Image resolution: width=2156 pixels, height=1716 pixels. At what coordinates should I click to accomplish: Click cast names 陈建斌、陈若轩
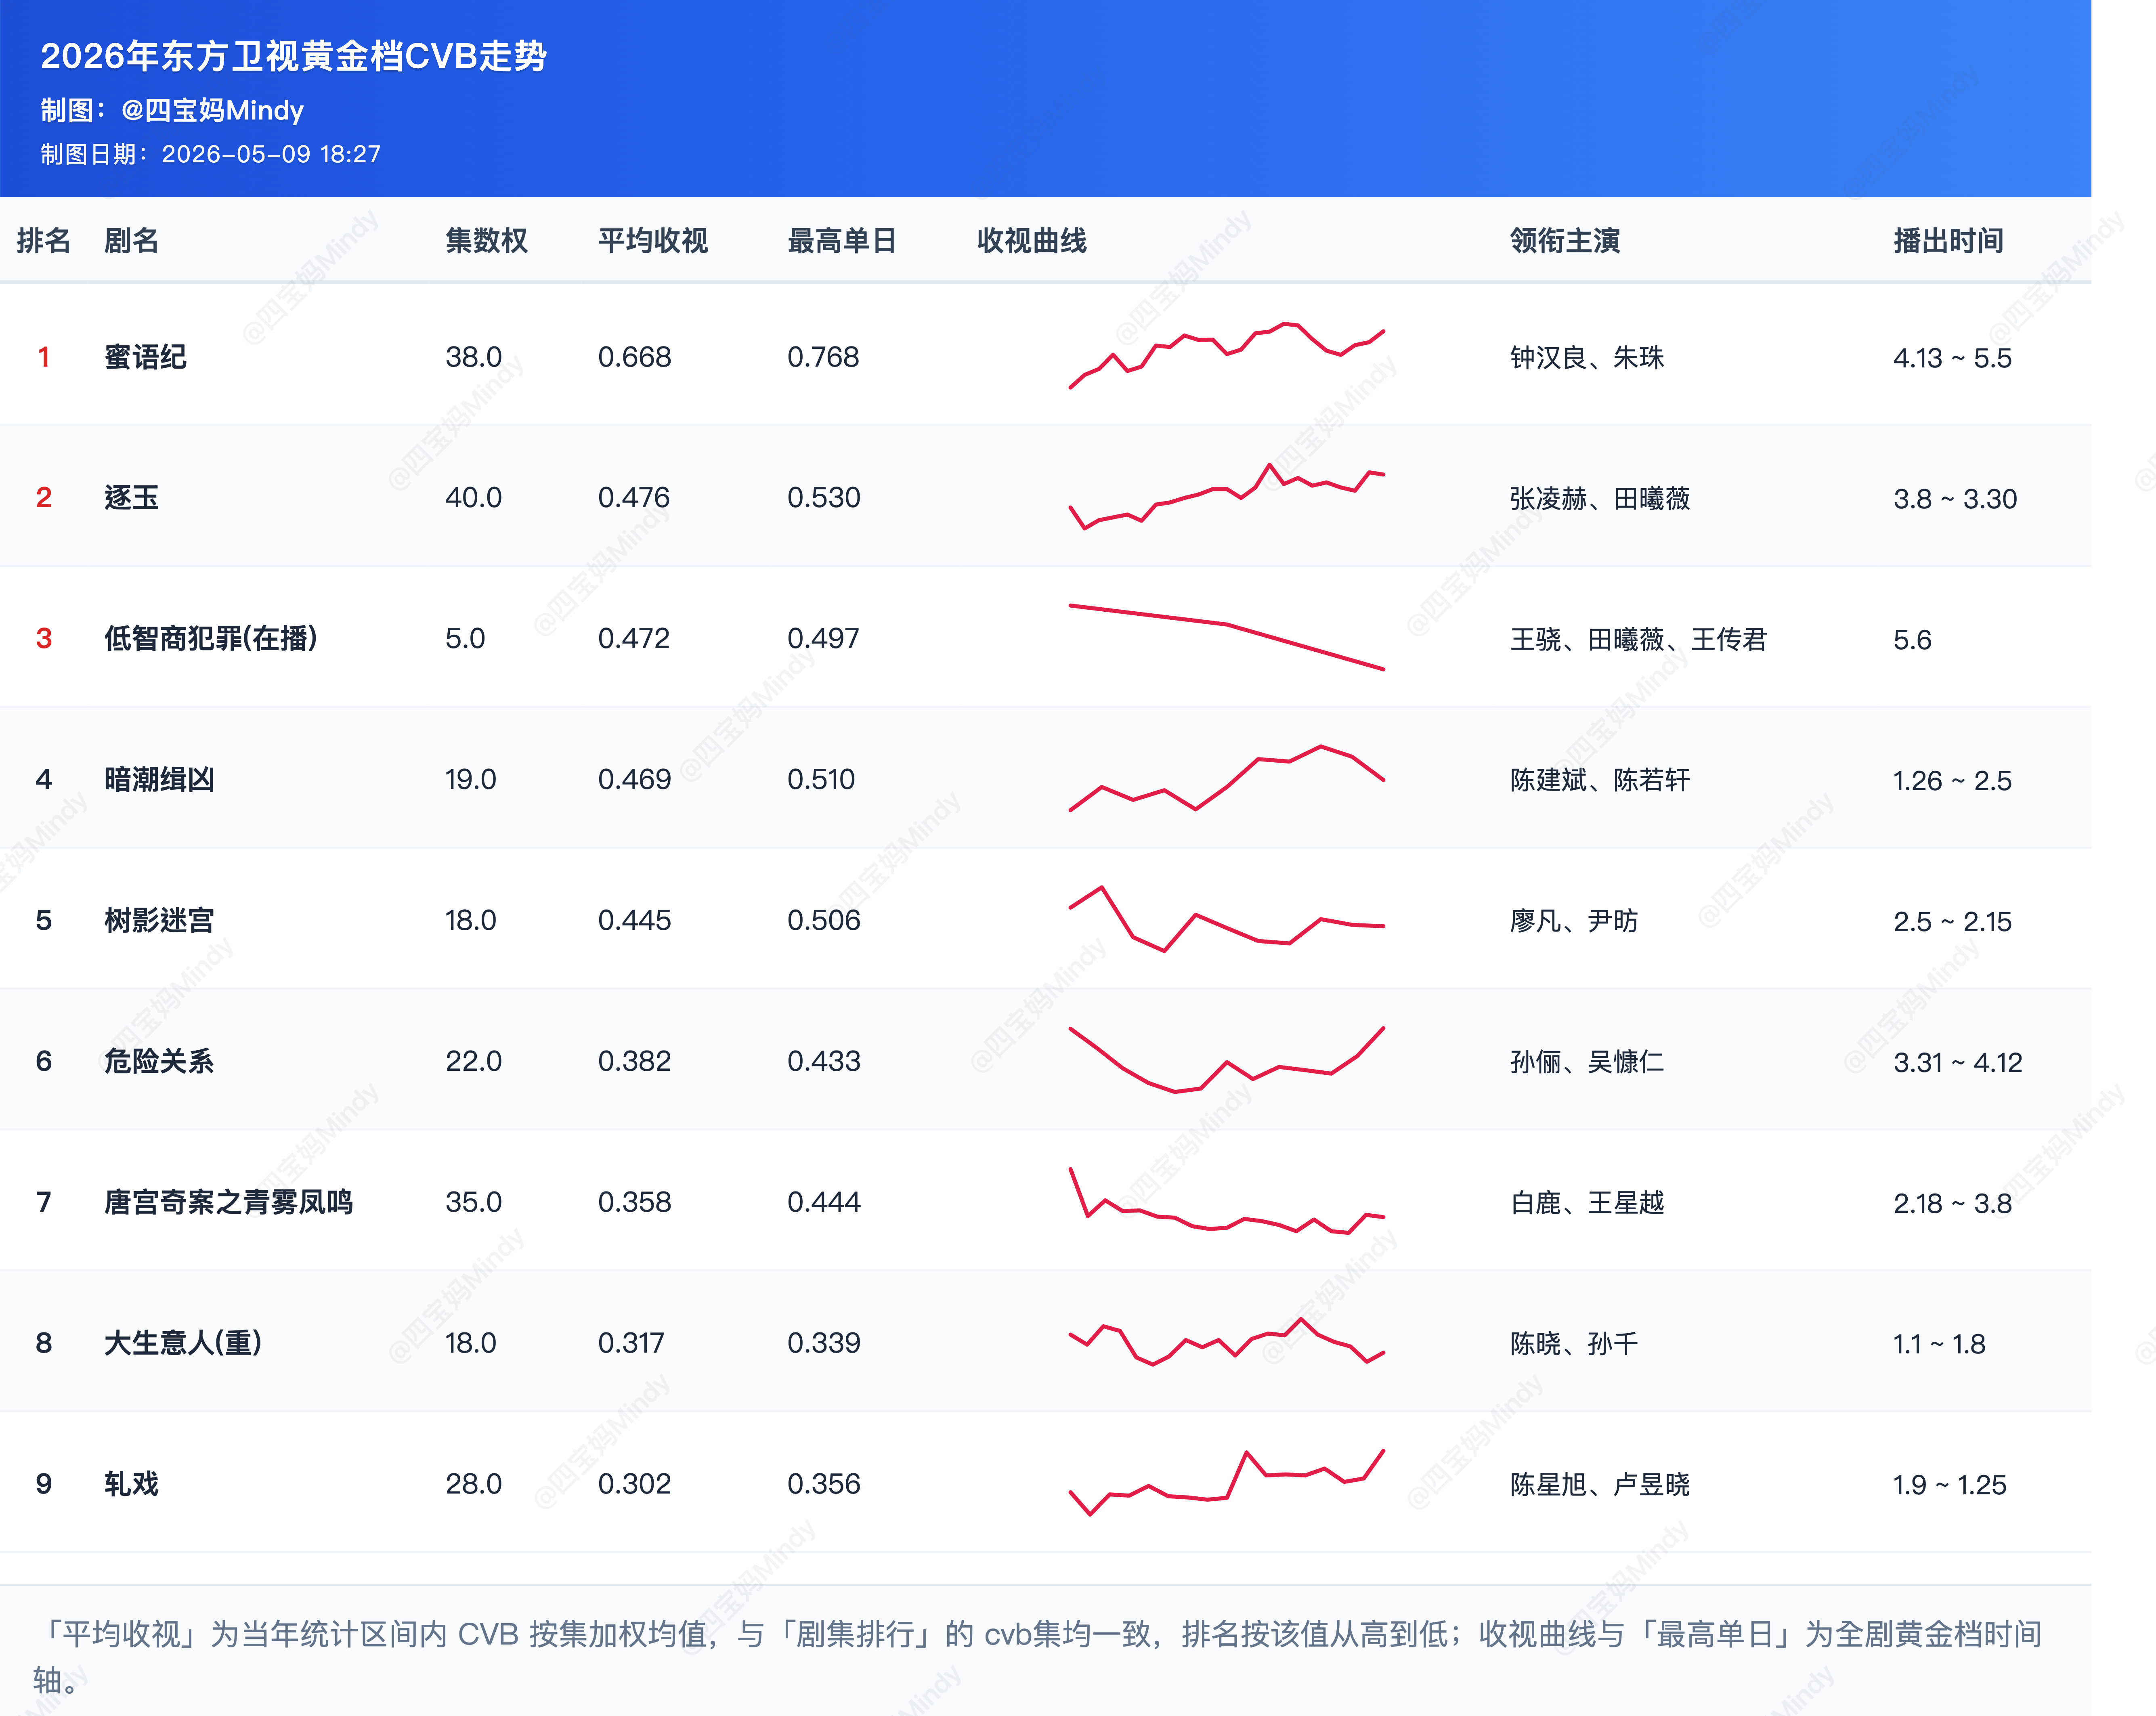click(x=1600, y=781)
